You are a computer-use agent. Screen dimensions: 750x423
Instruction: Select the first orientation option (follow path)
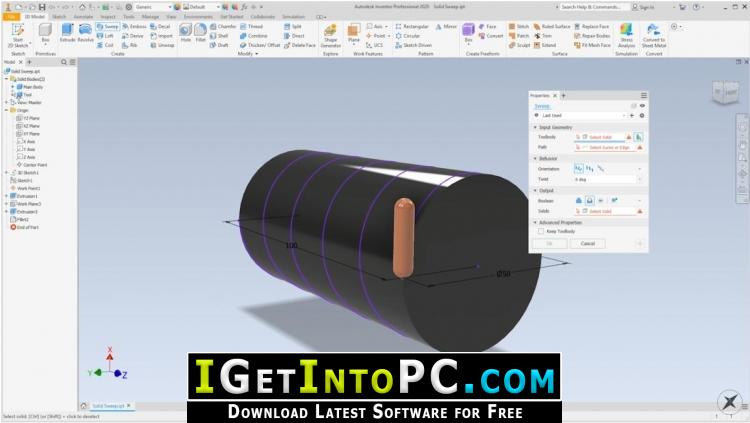(578, 169)
